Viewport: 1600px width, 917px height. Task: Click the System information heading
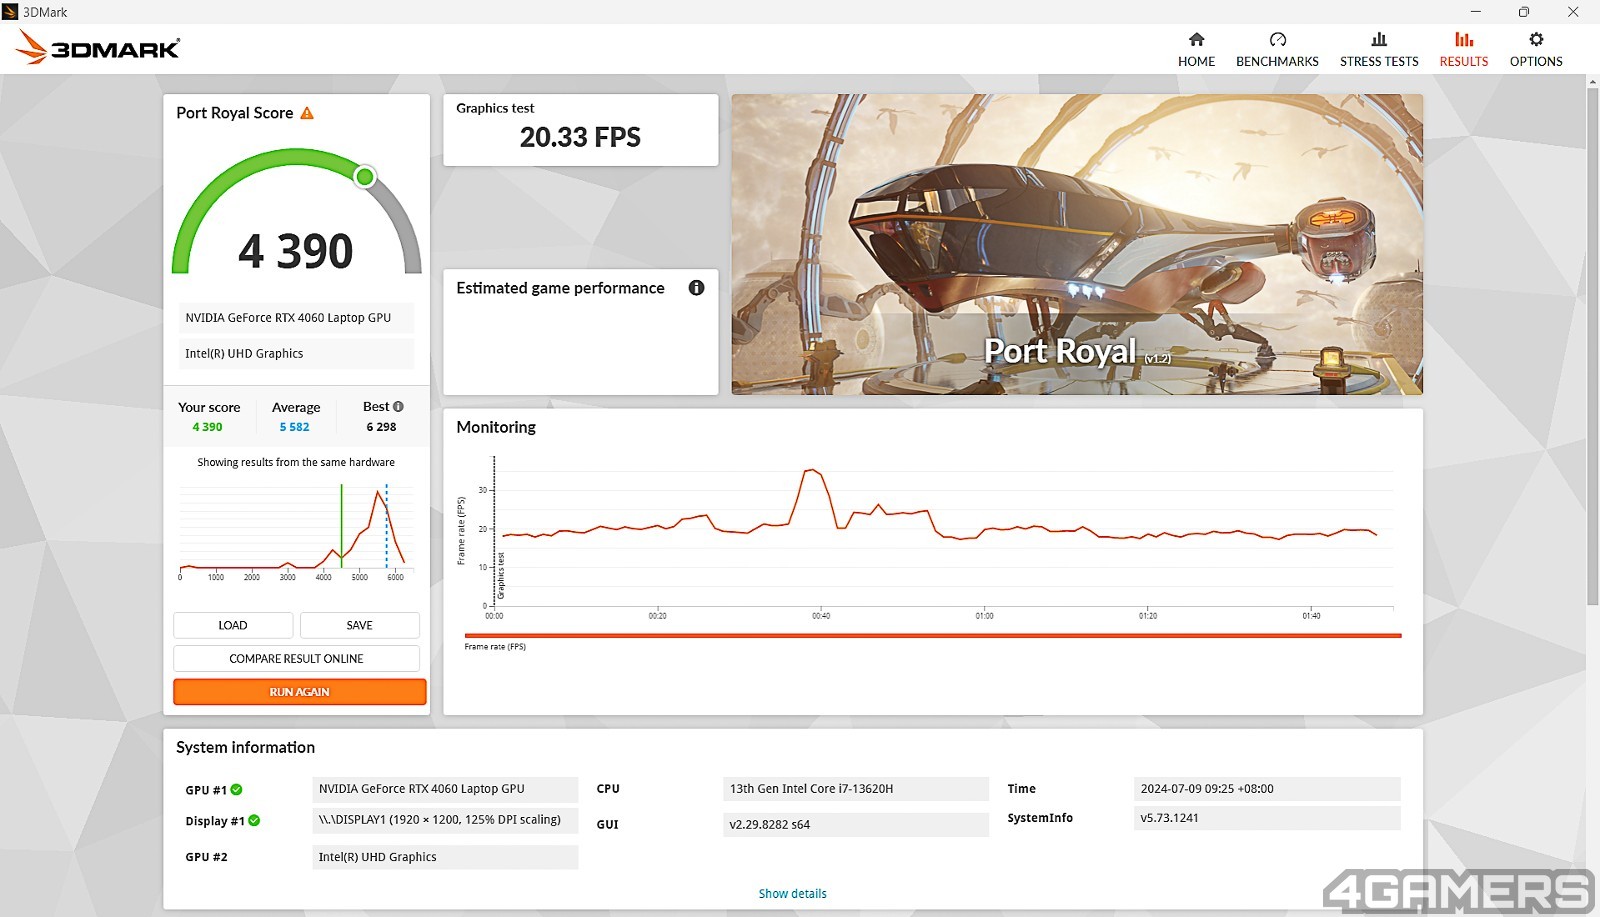coord(245,747)
